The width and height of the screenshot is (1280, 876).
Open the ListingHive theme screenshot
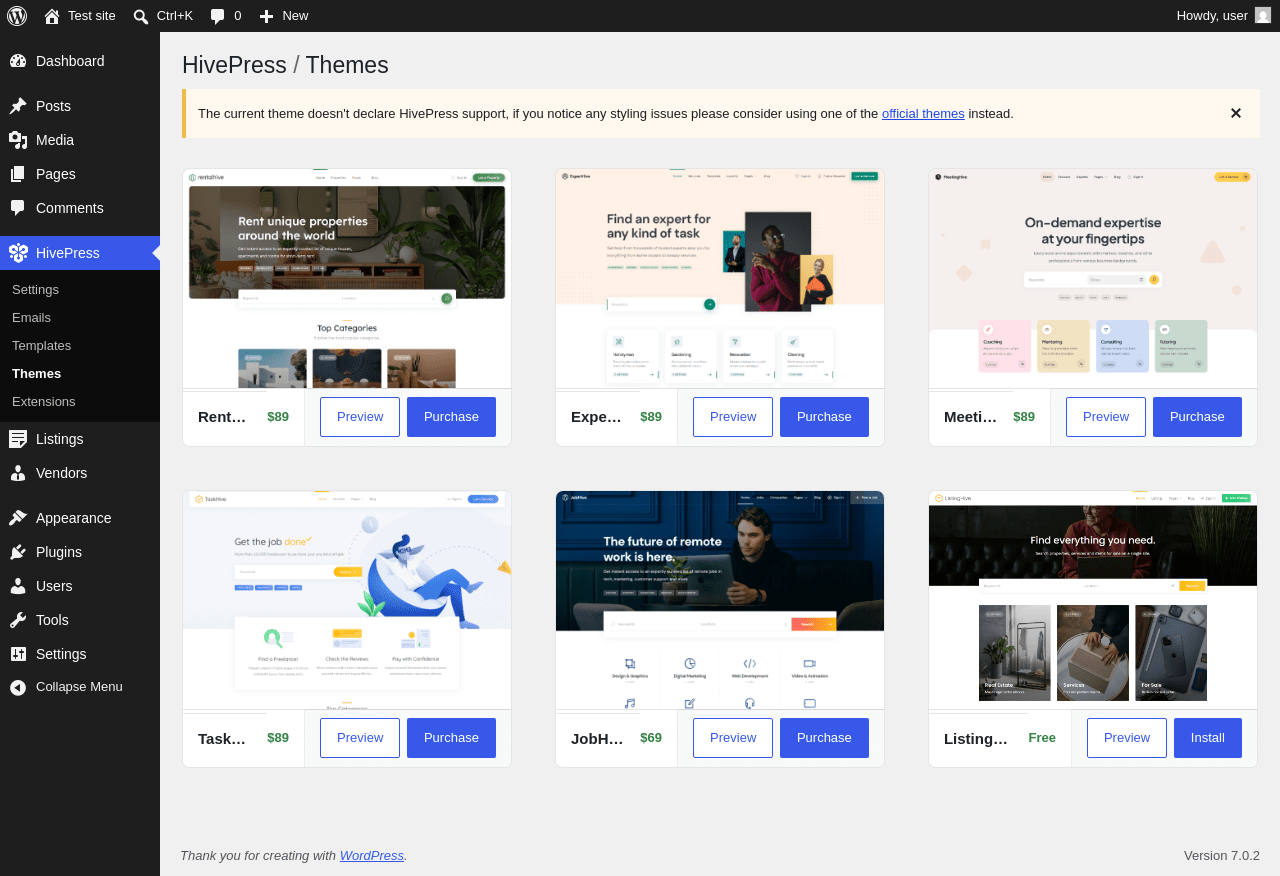point(1093,600)
